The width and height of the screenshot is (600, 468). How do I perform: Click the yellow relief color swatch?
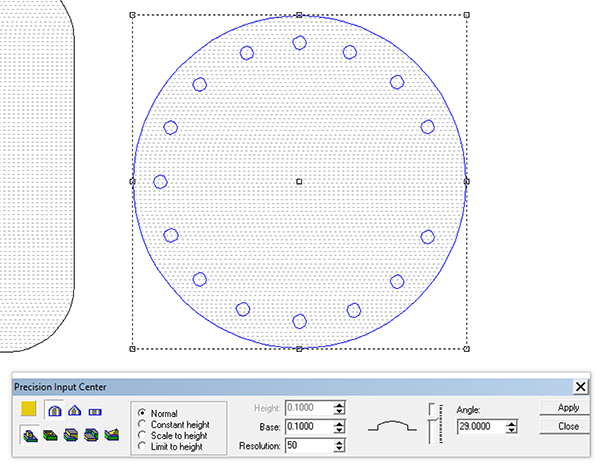click(x=28, y=409)
